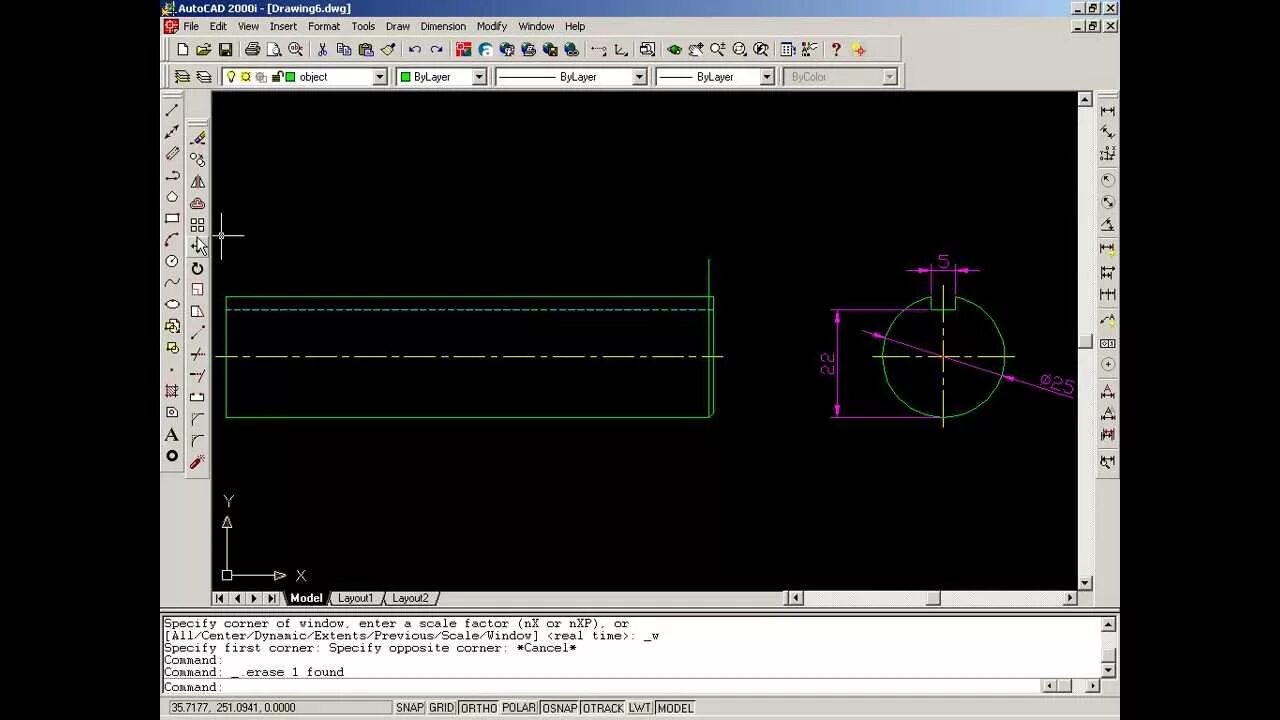Click the Zoom Realtime icon

[x=717, y=49]
